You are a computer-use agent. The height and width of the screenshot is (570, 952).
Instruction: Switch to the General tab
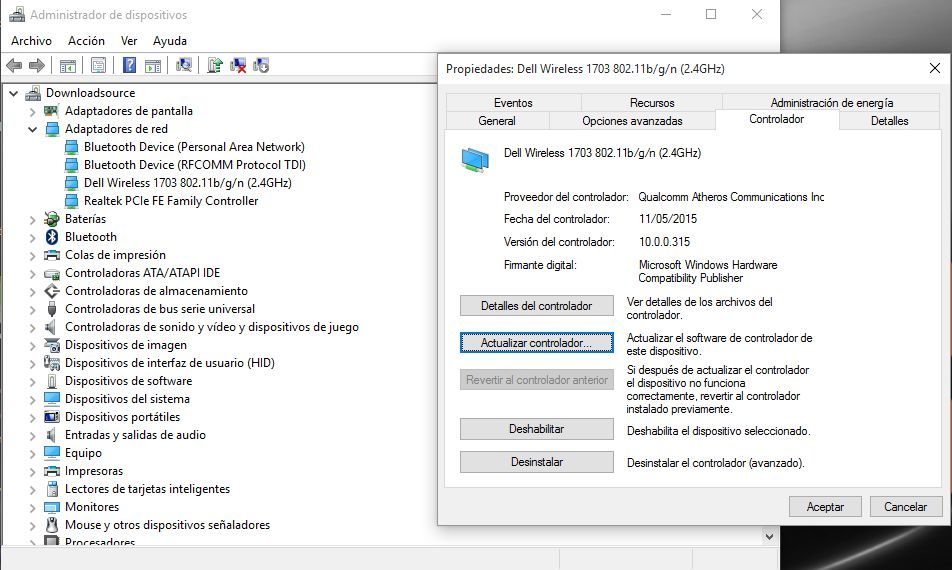[497, 121]
